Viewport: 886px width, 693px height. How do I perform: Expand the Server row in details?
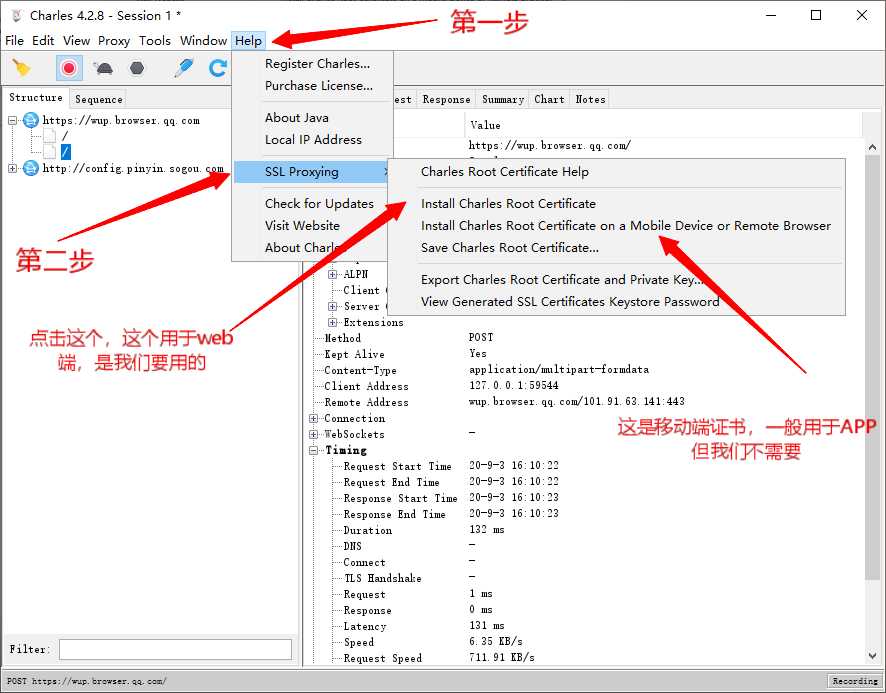(x=332, y=306)
